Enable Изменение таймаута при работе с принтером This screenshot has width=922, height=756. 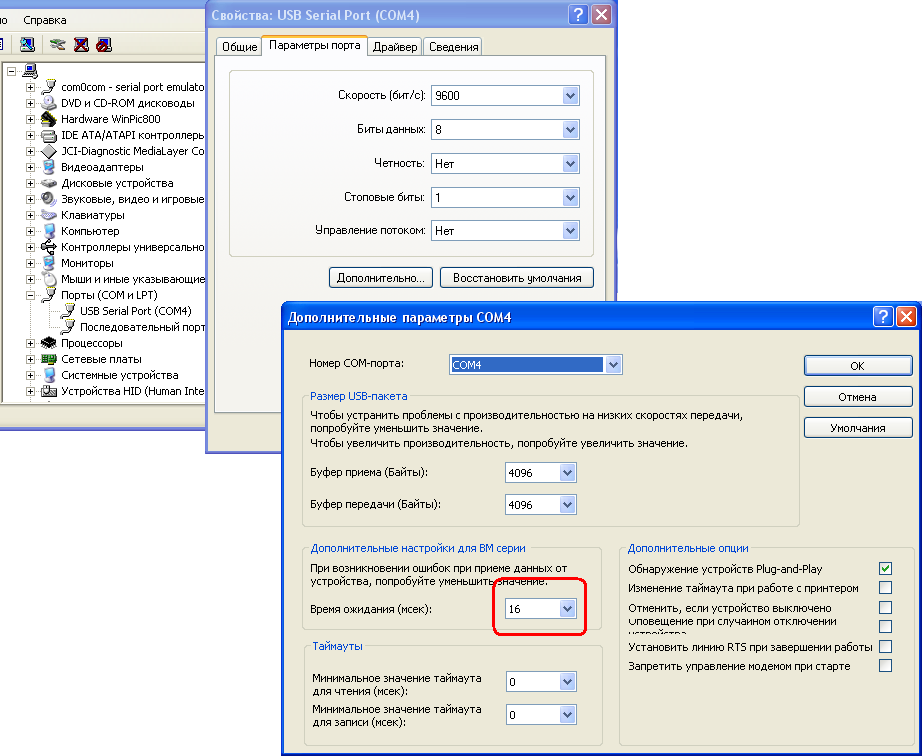click(x=886, y=588)
